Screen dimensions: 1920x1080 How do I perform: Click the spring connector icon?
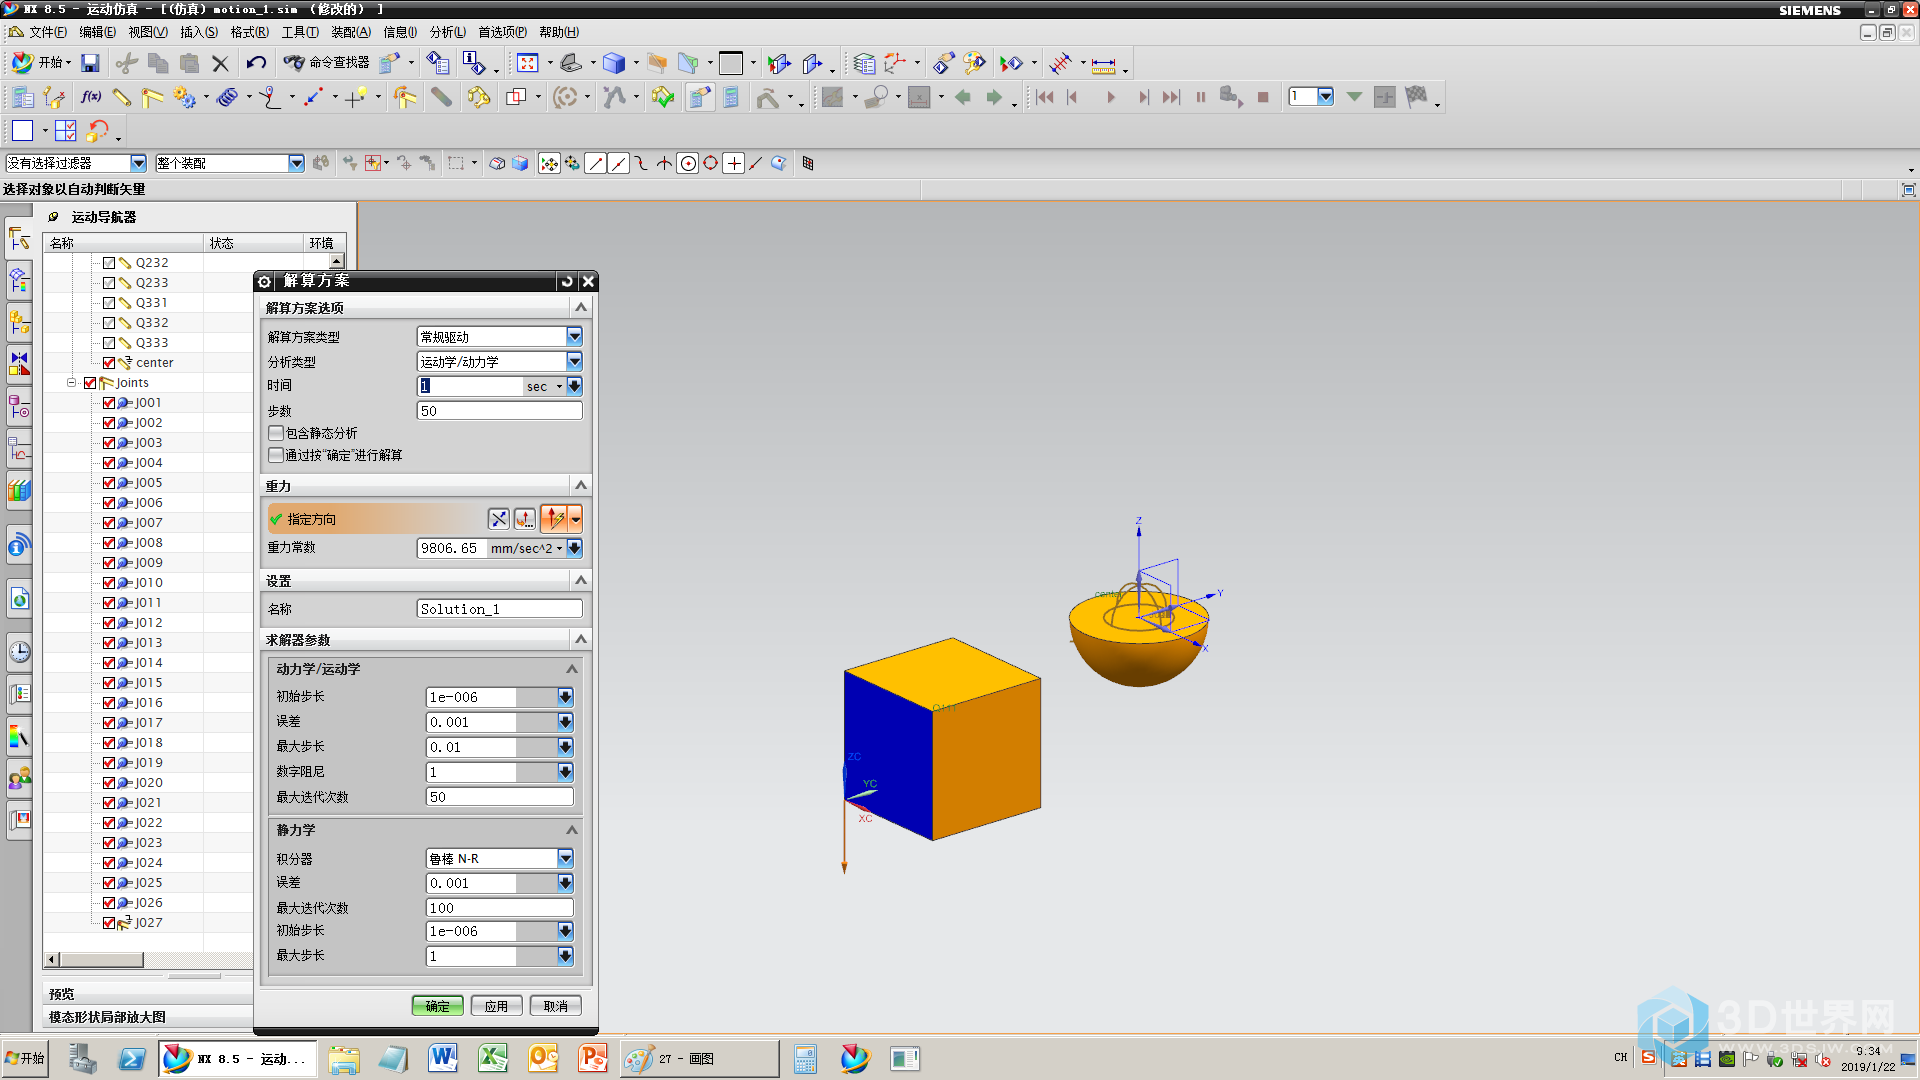(x=228, y=97)
